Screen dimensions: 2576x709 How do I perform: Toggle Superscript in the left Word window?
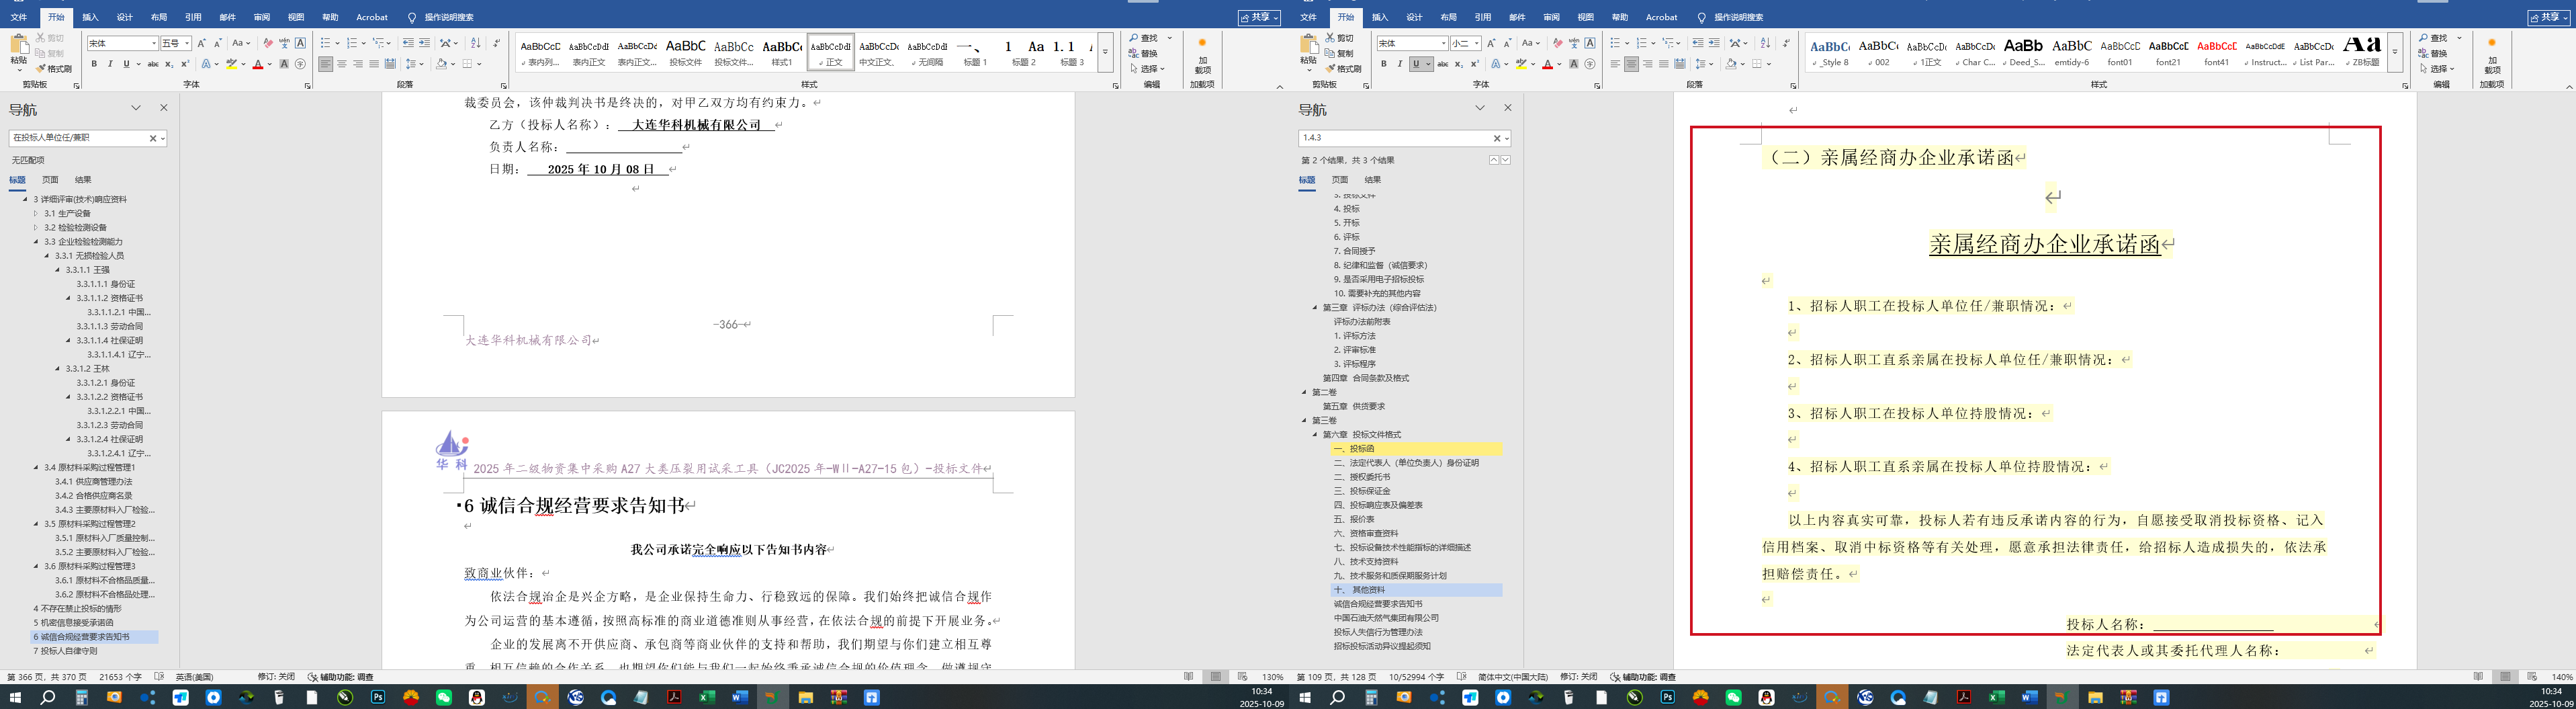tap(185, 64)
